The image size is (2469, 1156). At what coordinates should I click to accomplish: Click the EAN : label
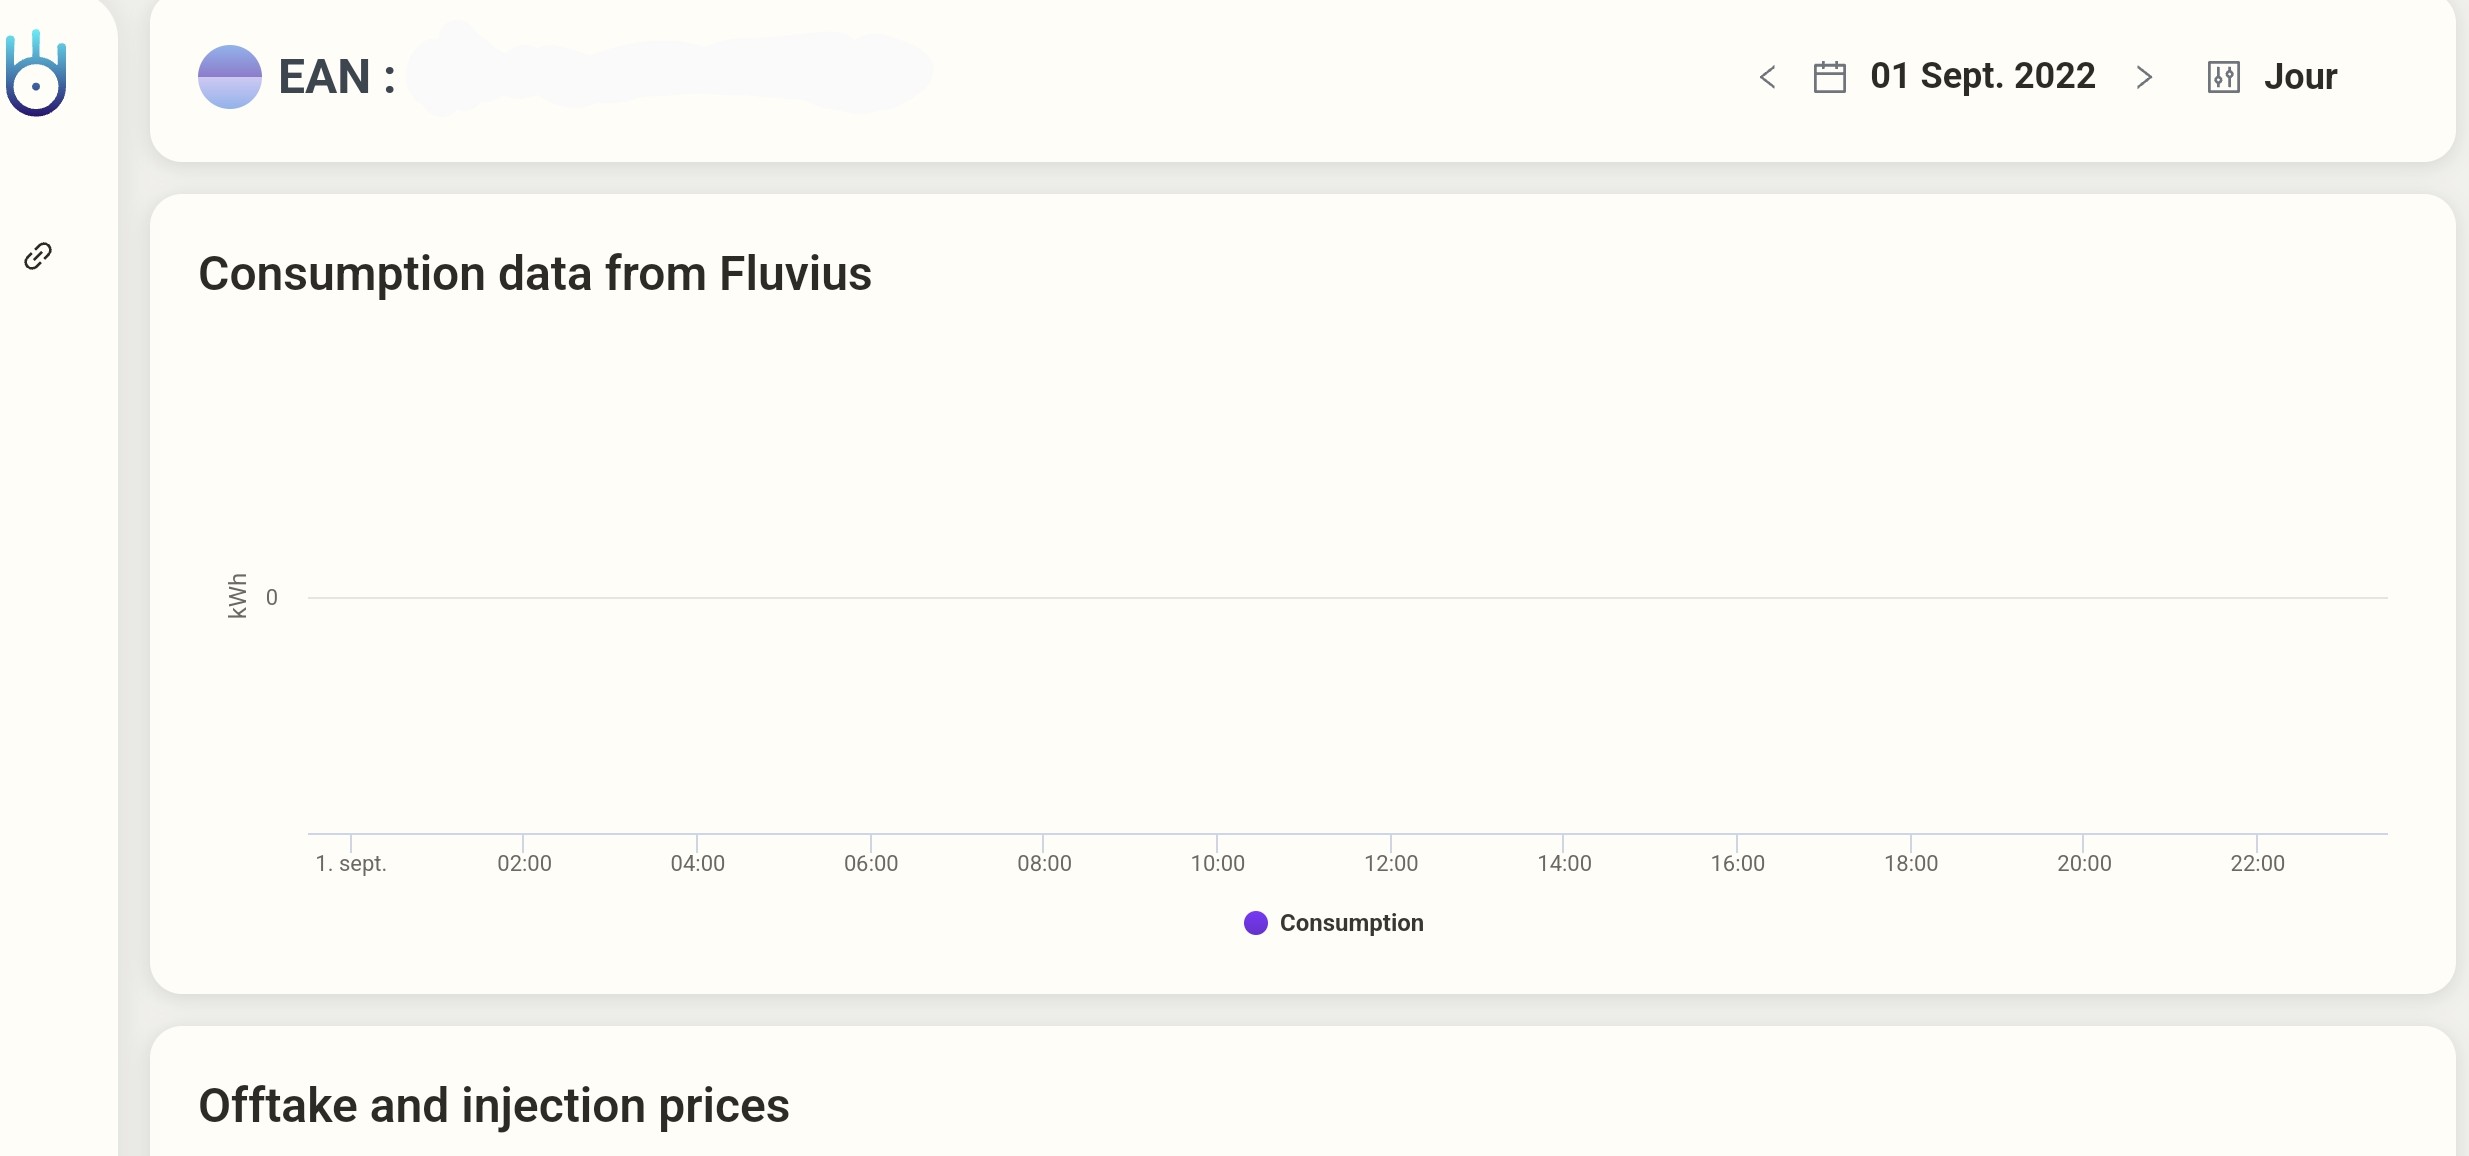pyautogui.click(x=336, y=77)
